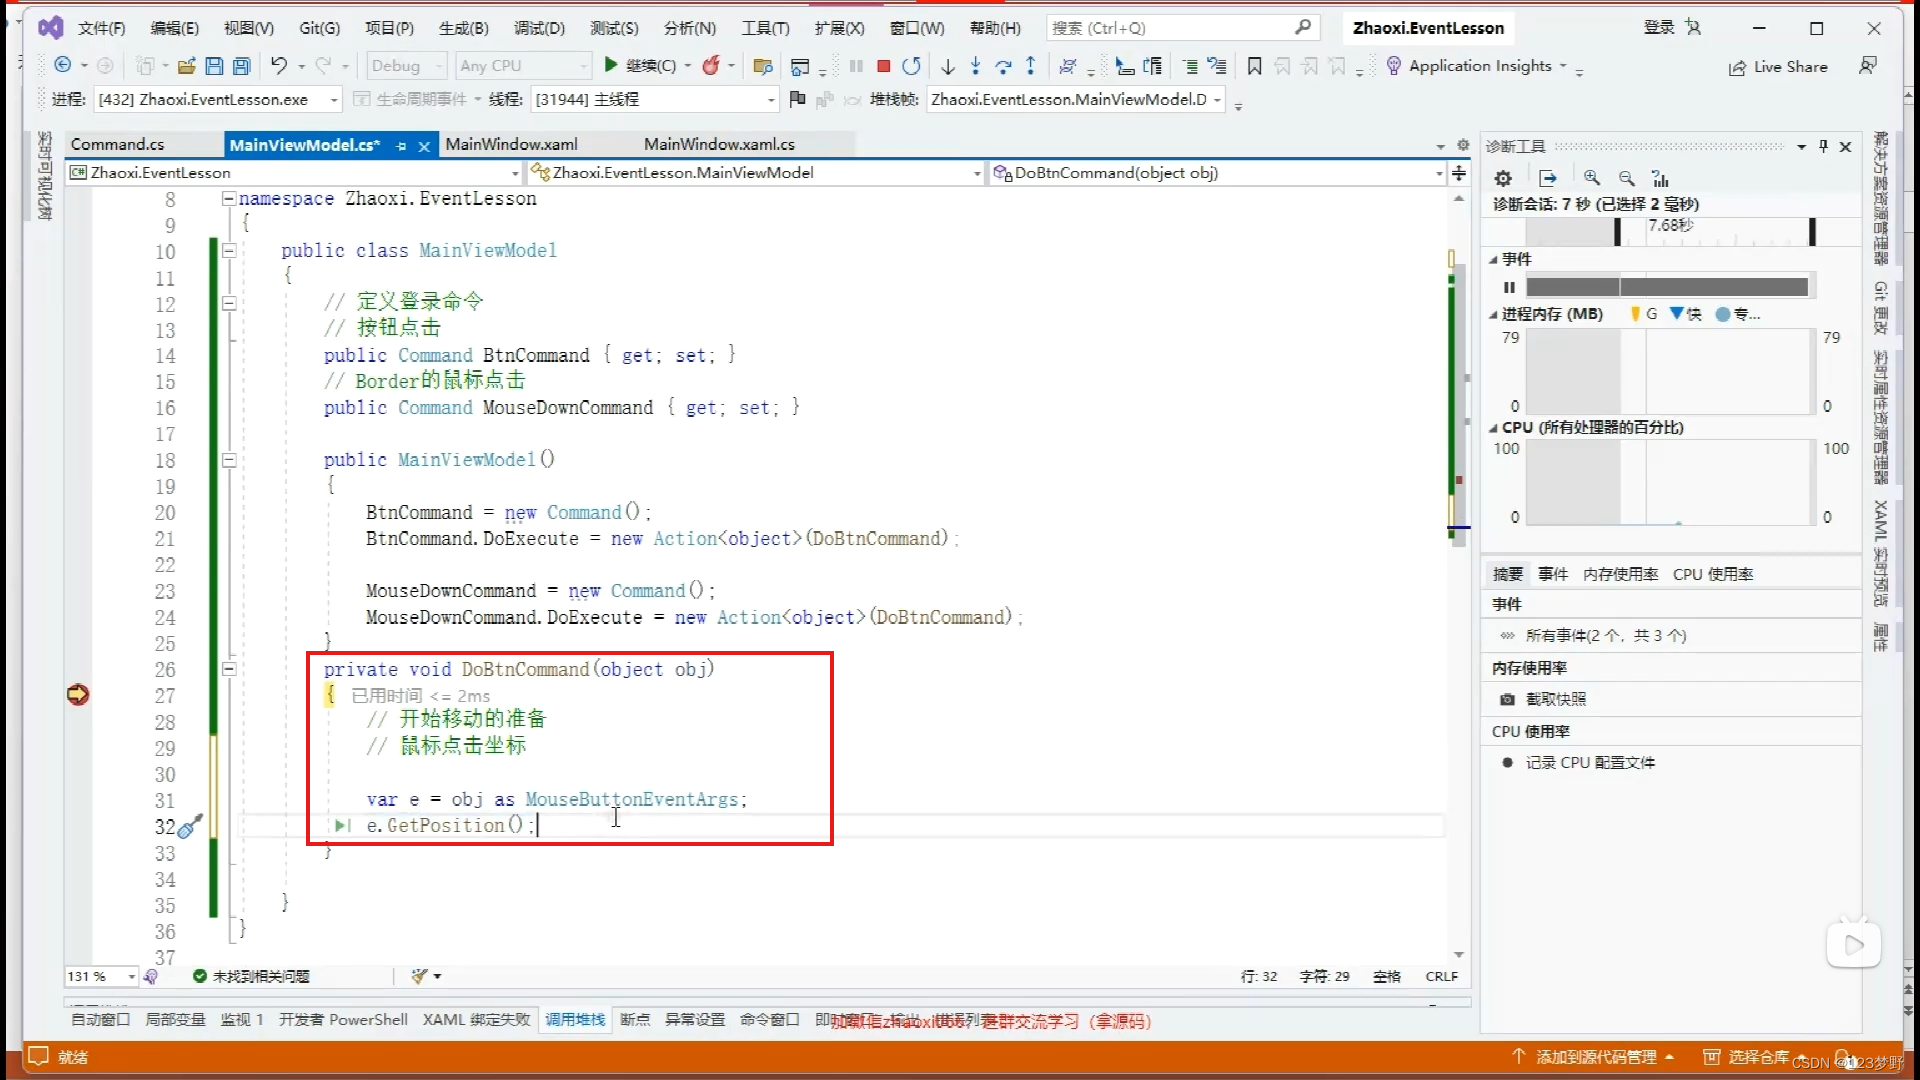Collapse the BtnCommand property comment region
Image resolution: width=1920 pixels, height=1080 pixels.
point(229,303)
